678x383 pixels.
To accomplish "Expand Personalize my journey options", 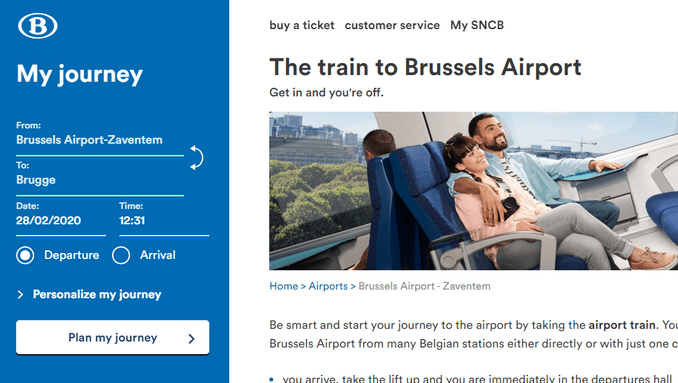I will (97, 295).
